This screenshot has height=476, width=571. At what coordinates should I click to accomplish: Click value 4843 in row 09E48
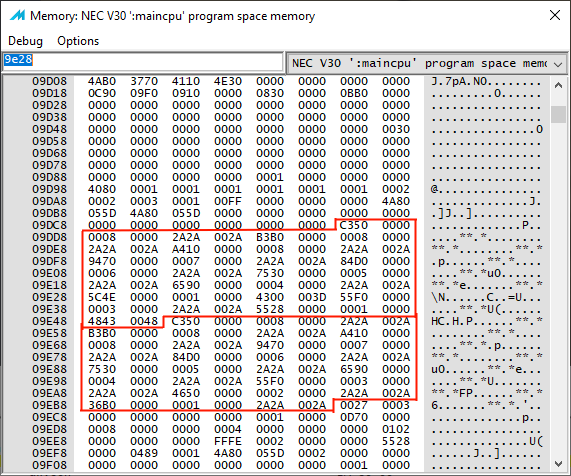(102, 321)
